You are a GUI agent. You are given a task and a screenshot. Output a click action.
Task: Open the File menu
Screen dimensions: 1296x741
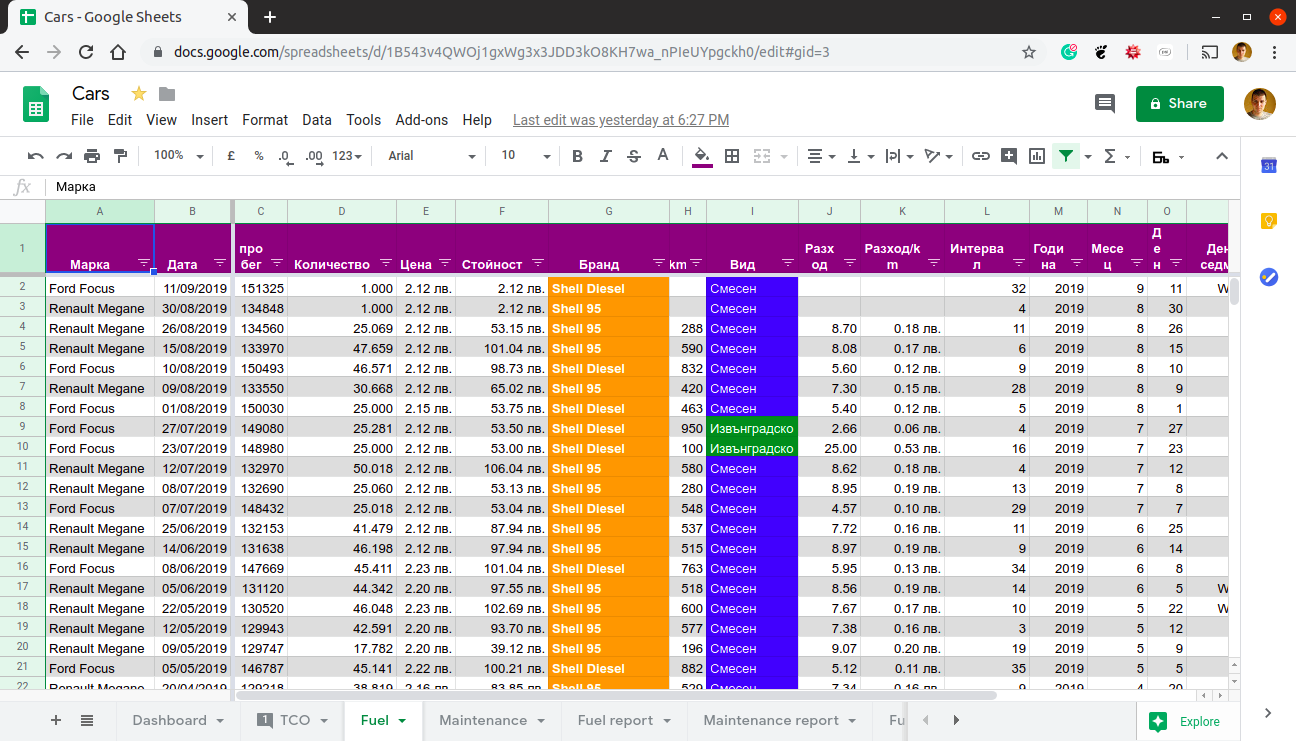click(x=82, y=120)
